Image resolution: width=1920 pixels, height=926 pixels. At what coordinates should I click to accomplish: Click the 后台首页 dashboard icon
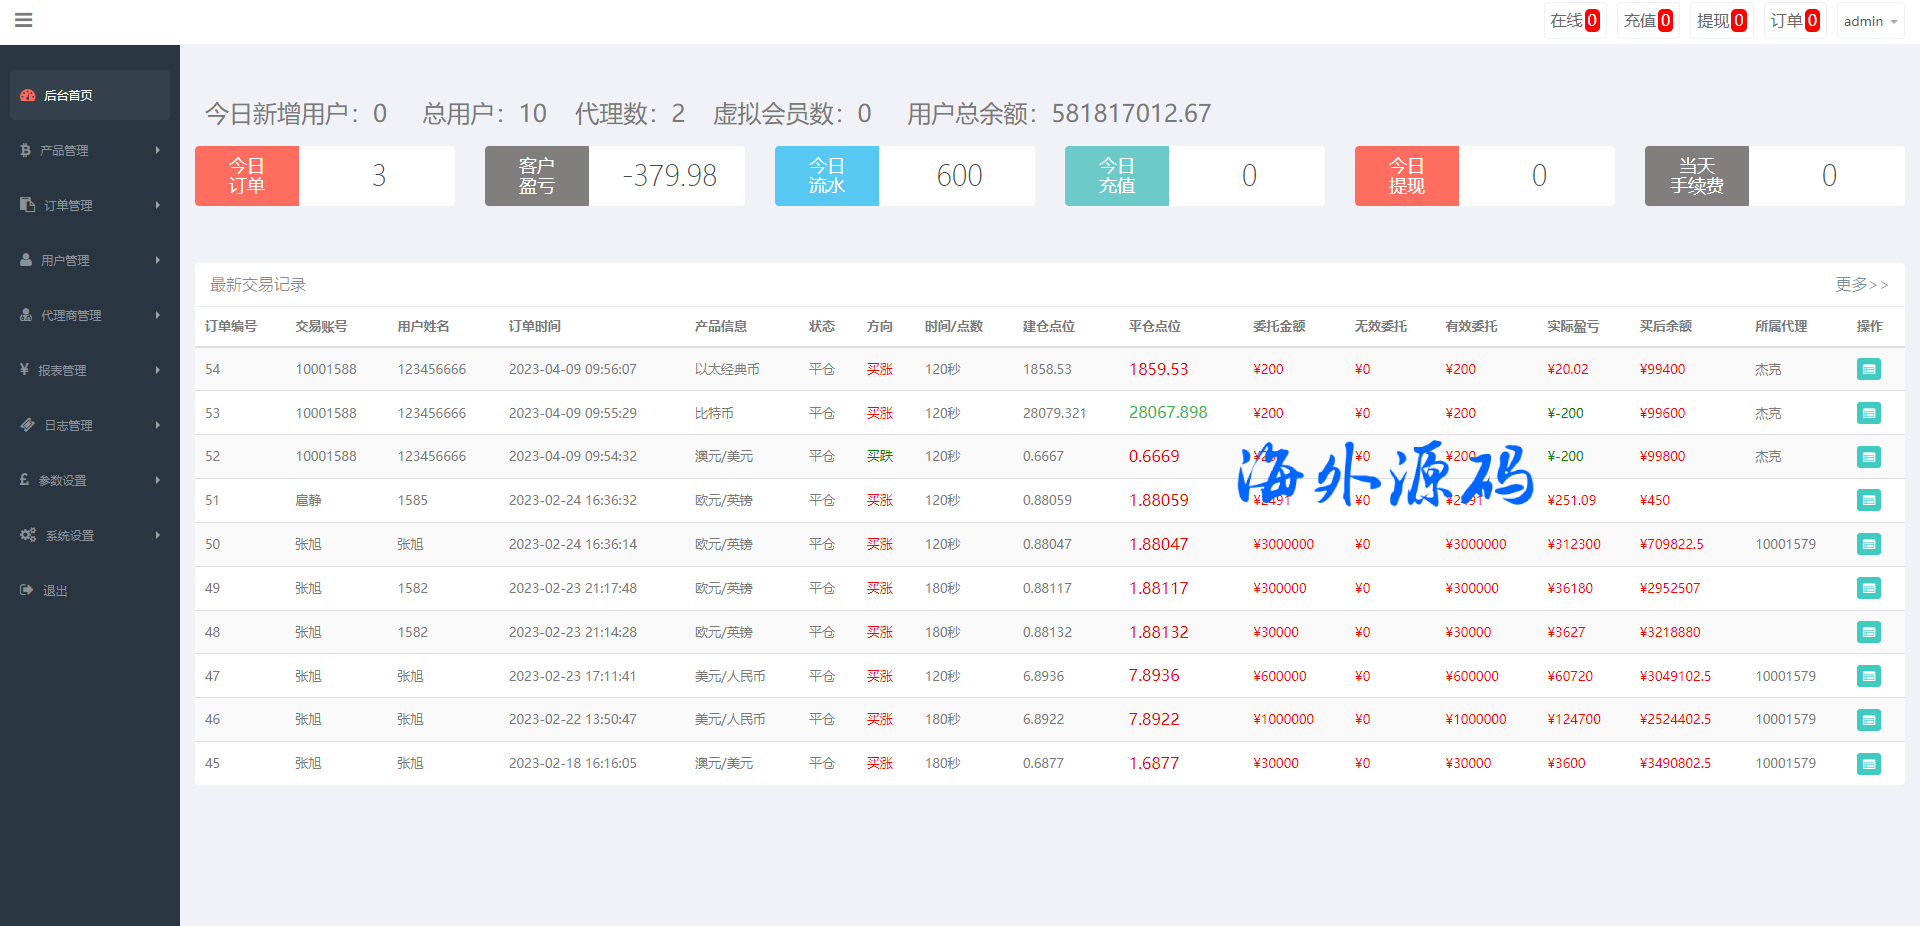28,95
